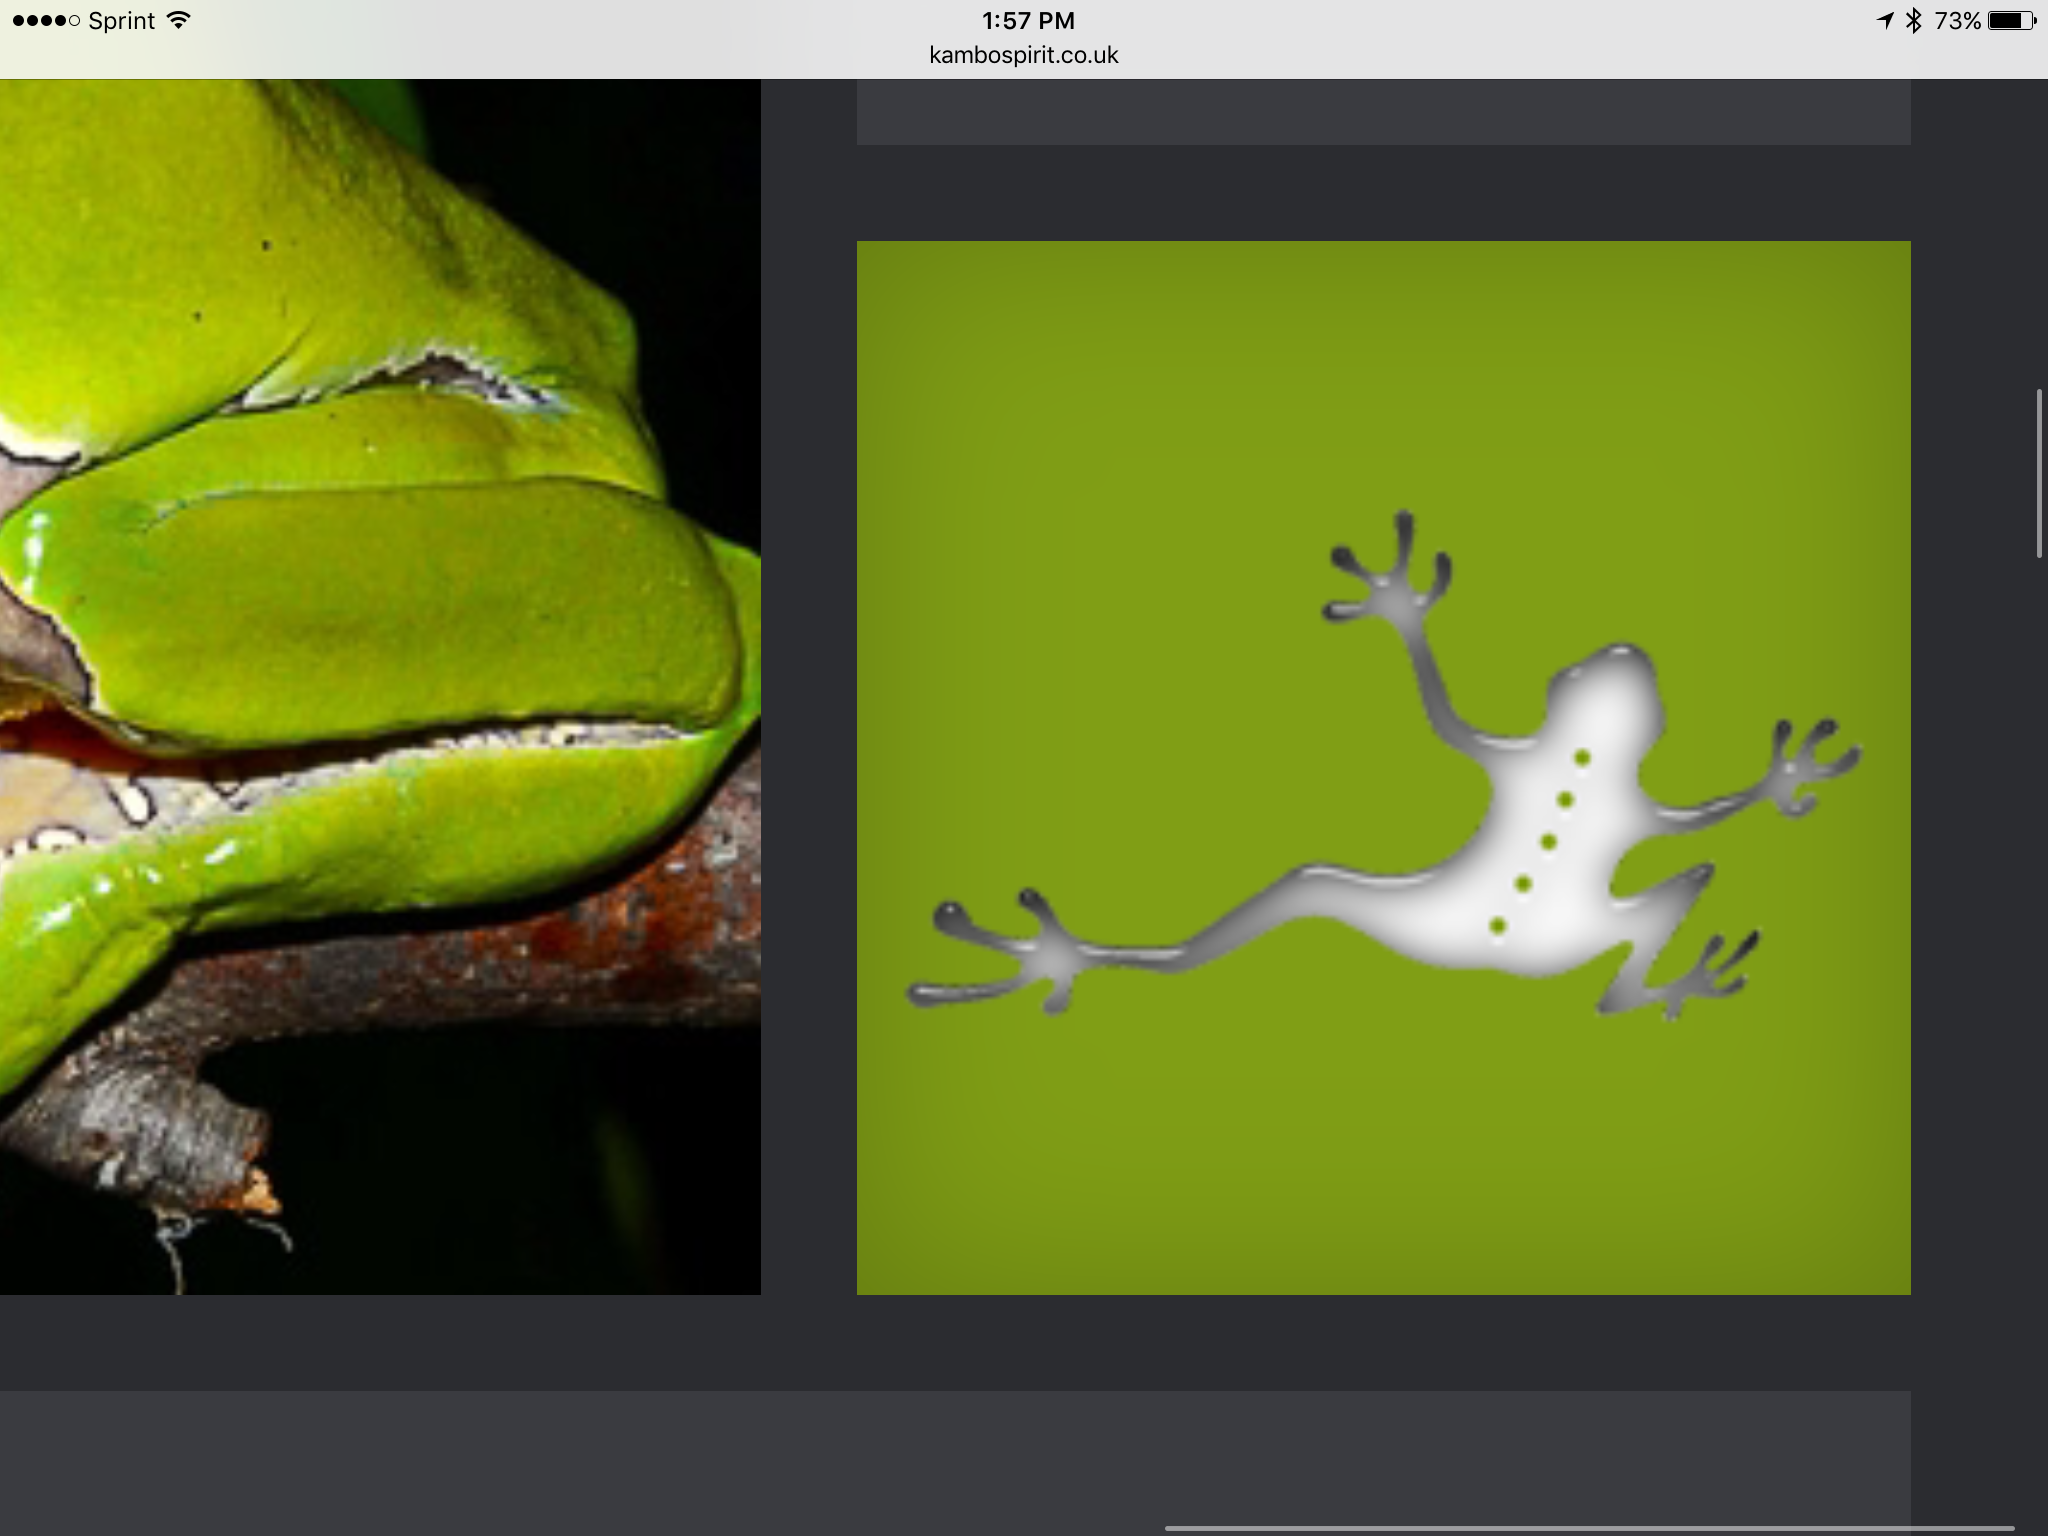
Task: Tap the 1:57 PM clock
Action: [x=1027, y=20]
